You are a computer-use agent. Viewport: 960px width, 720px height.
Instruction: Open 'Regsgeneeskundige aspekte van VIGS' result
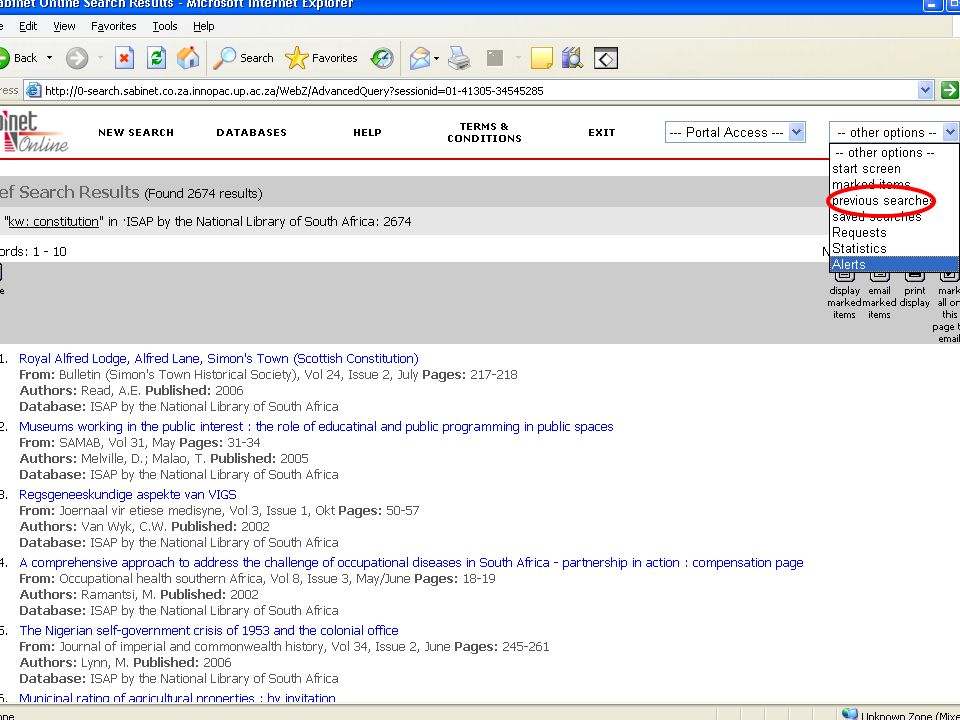127,495
